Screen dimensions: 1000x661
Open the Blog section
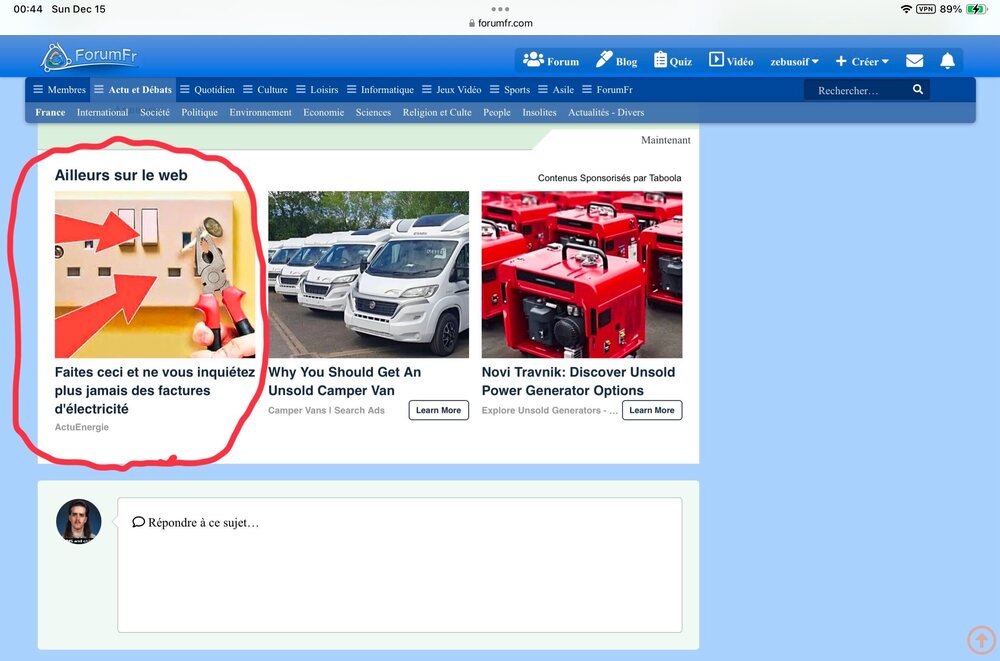click(x=616, y=61)
